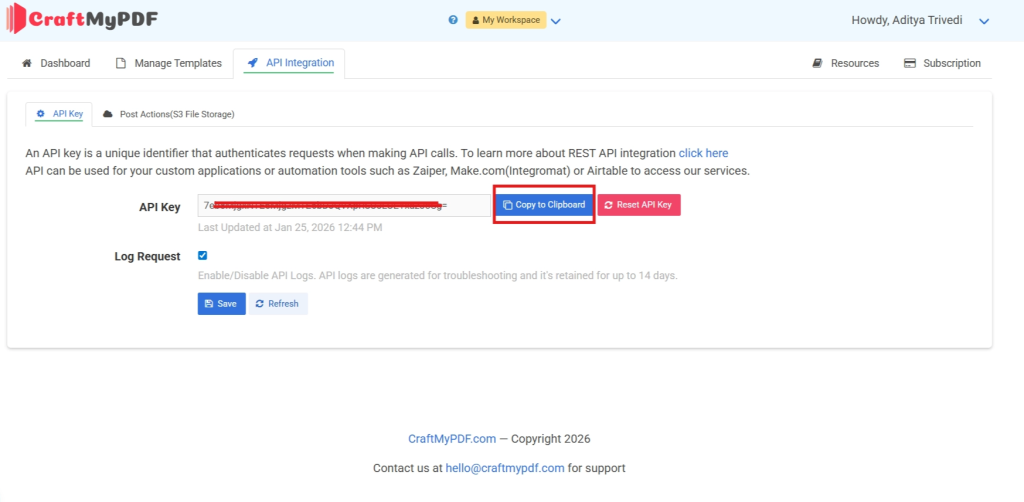Click the Resources book icon
1024x502 pixels.
pyautogui.click(x=817, y=63)
